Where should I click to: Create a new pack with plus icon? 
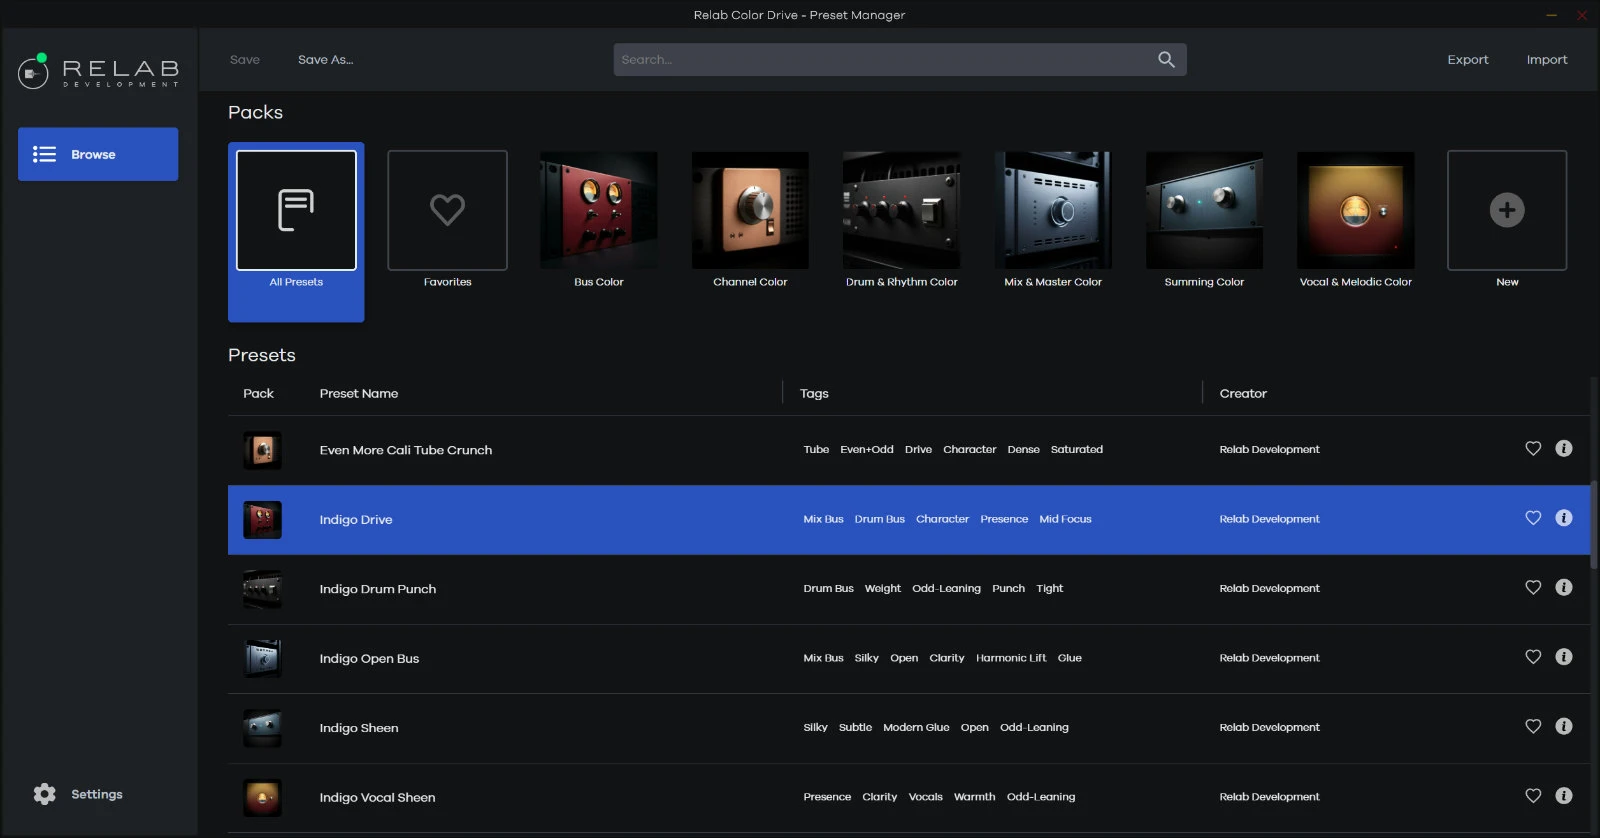[1506, 211]
